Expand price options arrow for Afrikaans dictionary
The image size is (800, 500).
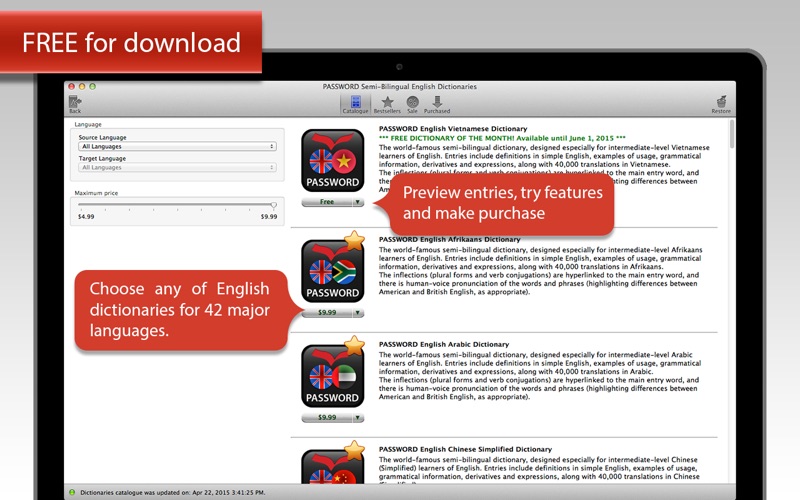click(x=358, y=313)
